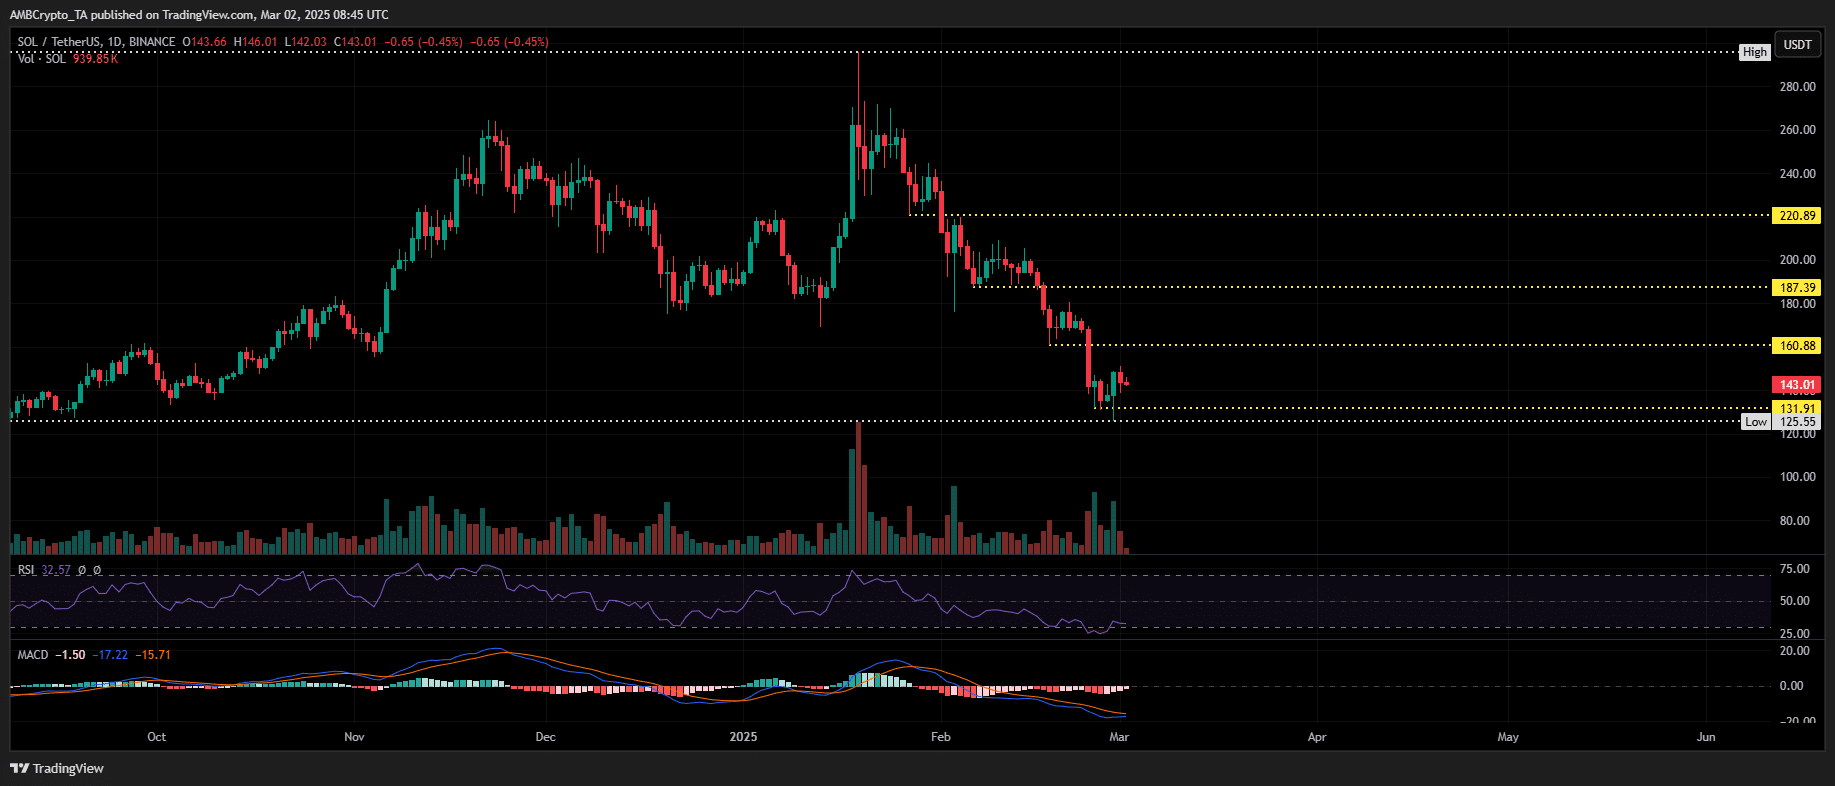Click the May label on the time axis
The height and width of the screenshot is (786, 1835).
[x=1508, y=737]
